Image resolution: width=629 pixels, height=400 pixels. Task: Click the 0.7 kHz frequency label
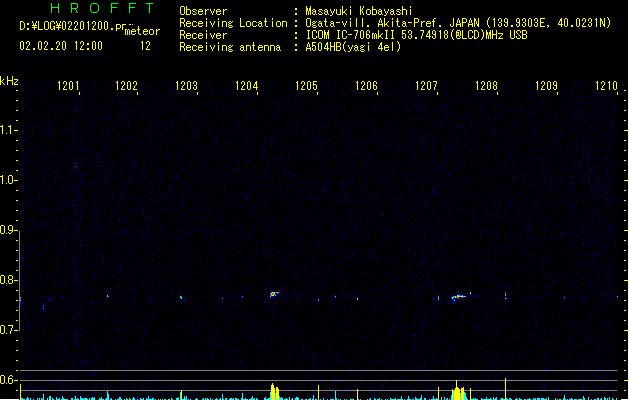click(7, 330)
